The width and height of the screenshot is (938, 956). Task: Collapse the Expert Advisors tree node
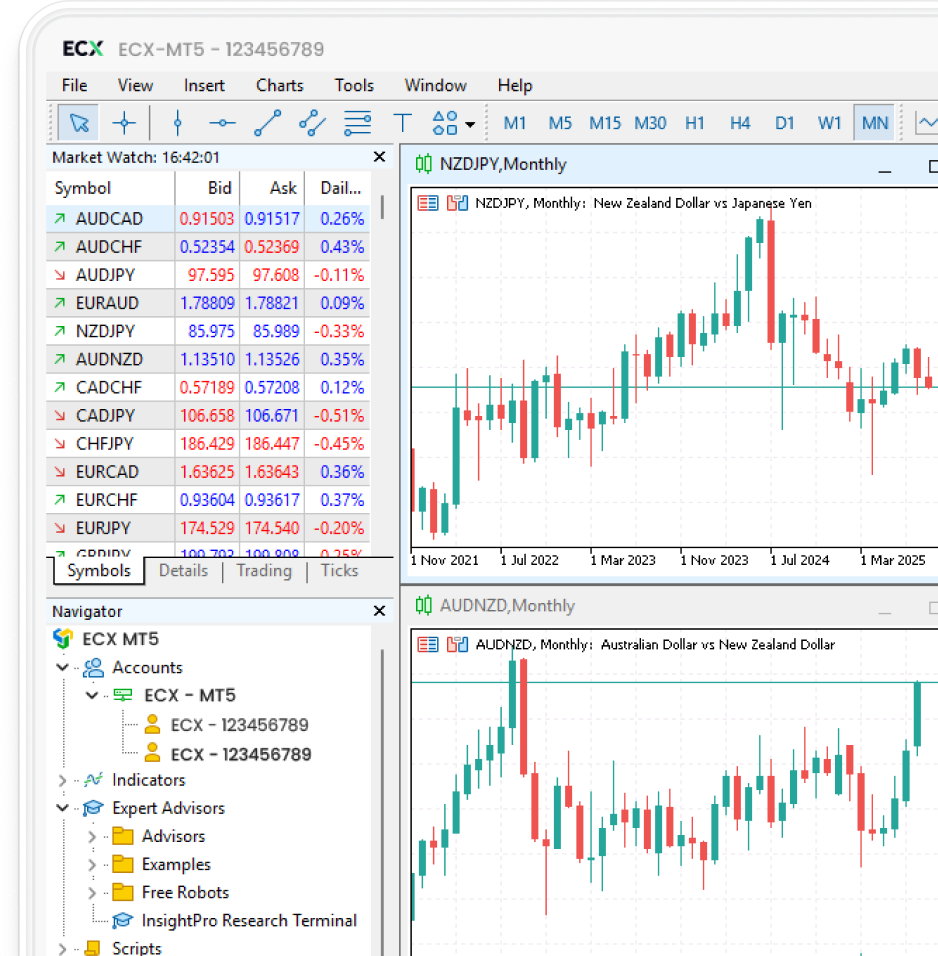(x=63, y=808)
